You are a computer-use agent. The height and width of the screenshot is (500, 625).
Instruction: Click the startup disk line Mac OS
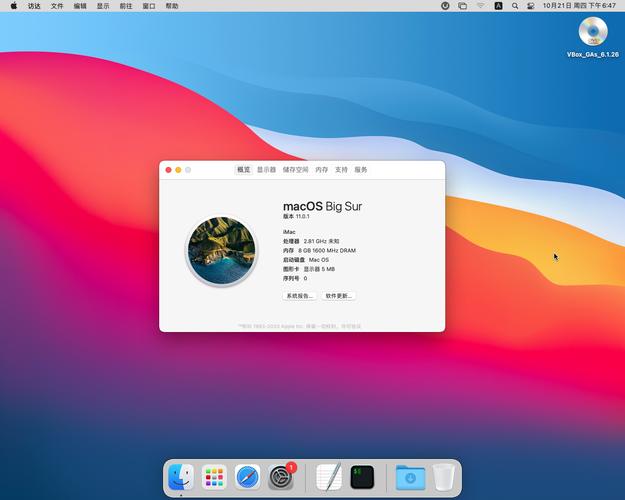(x=306, y=260)
